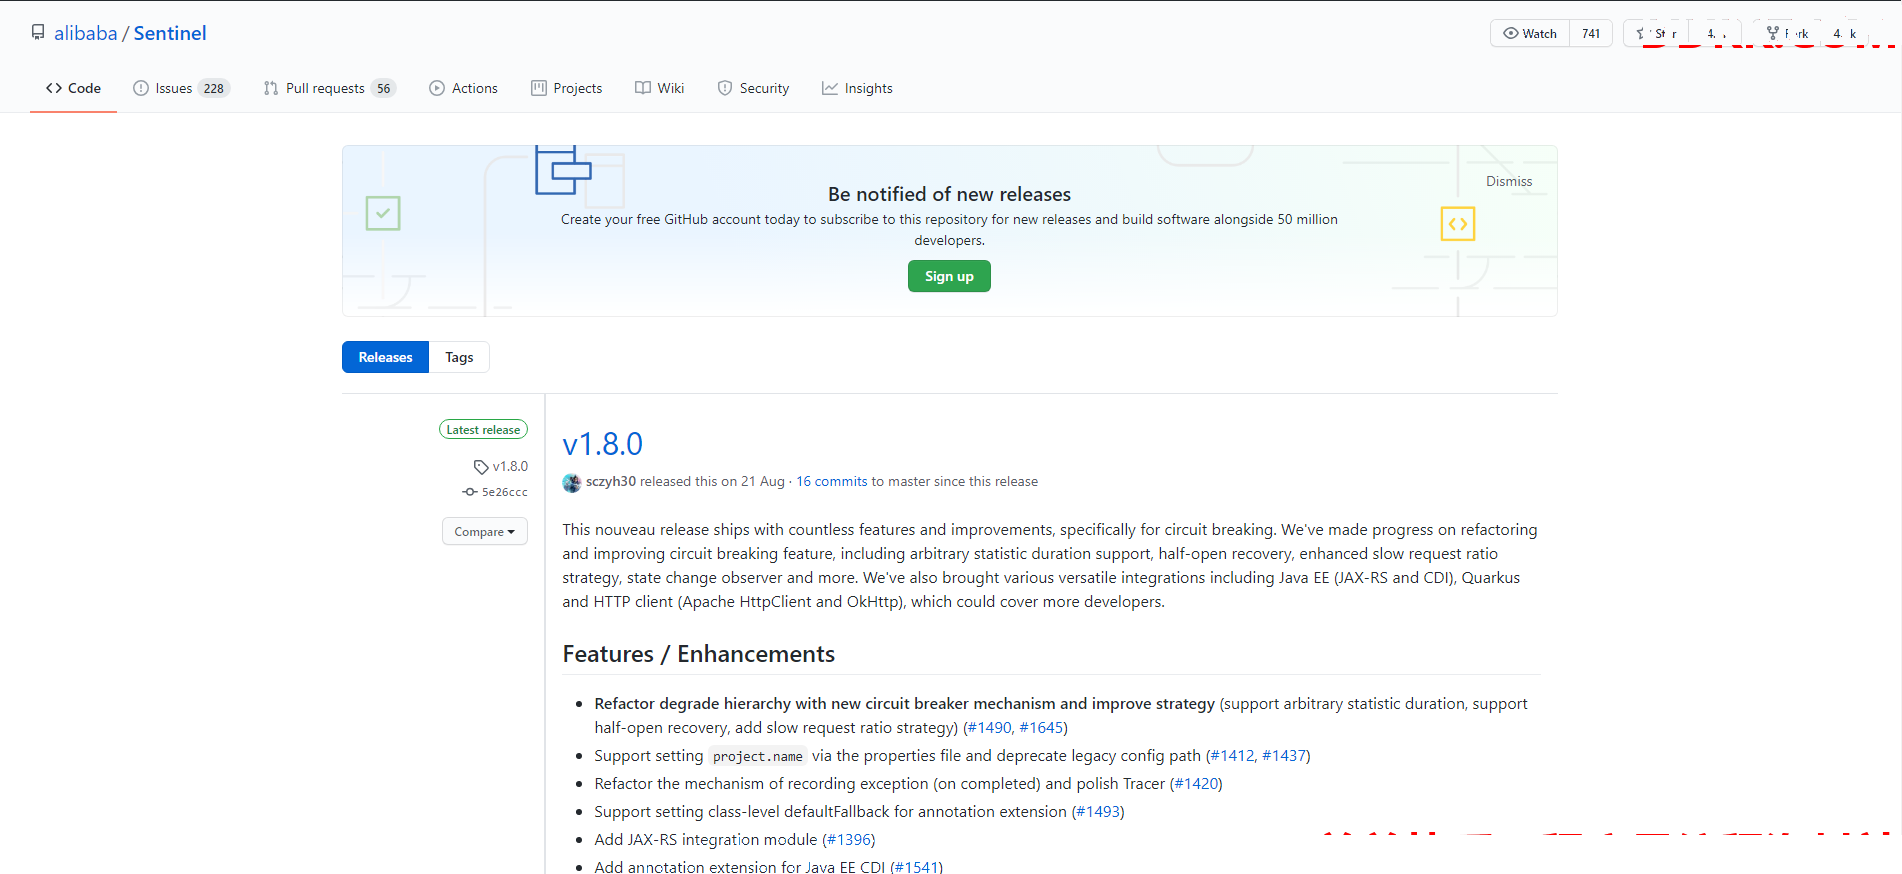Click the project.name code snippet
Image resolution: width=1902 pixels, height=874 pixels.
pyautogui.click(x=758, y=756)
